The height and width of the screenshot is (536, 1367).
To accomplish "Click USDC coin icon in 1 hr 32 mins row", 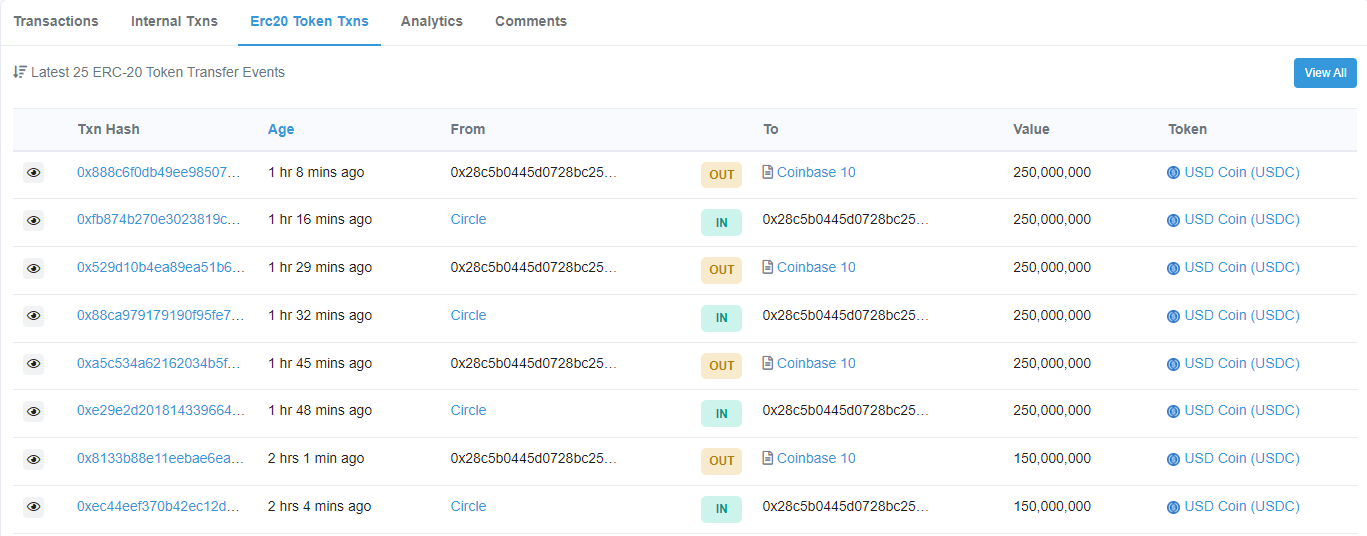I will point(1174,316).
